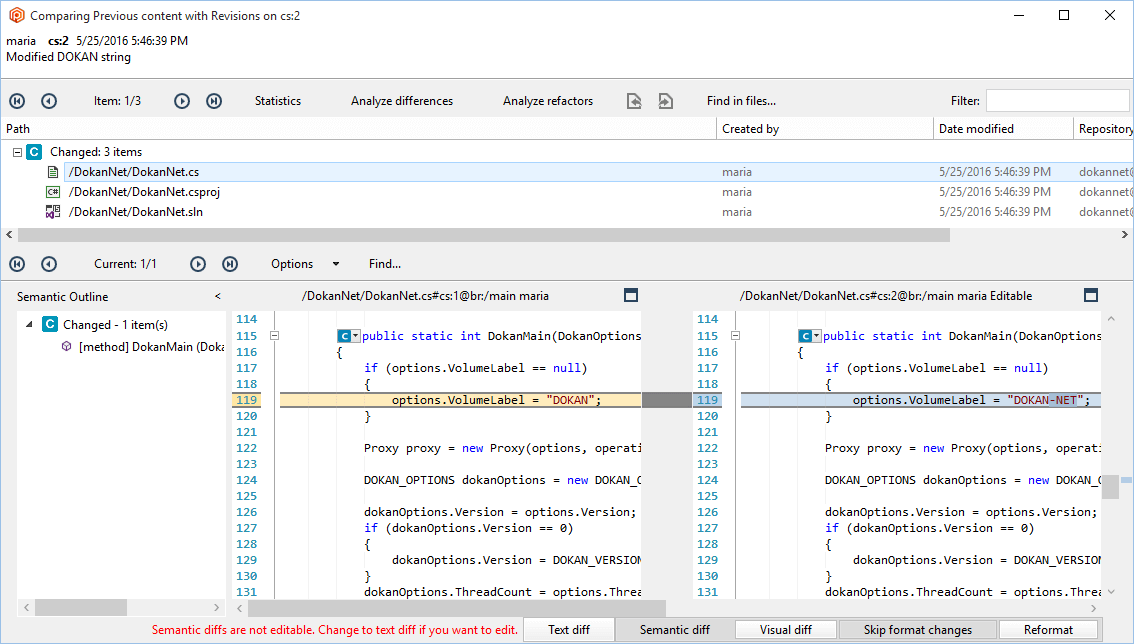Click the export icon next to Find in files
Viewport: 1134px width, 644px height.
click(665, 101)
